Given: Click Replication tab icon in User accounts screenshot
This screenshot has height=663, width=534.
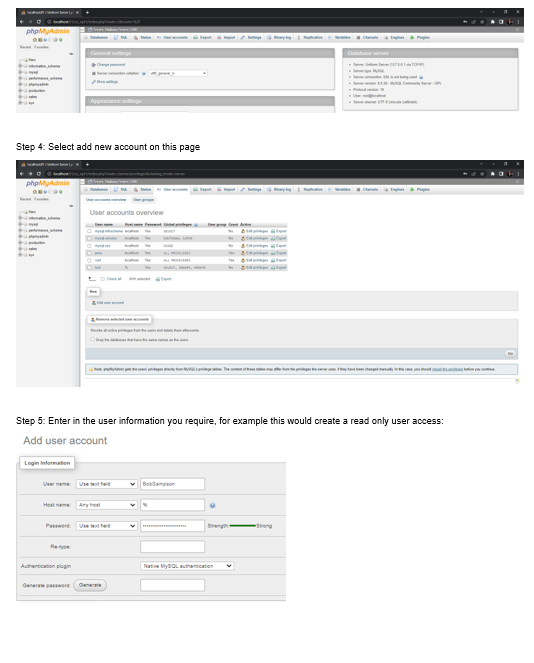Looking at the screenshot, I should tap(299, 189).
